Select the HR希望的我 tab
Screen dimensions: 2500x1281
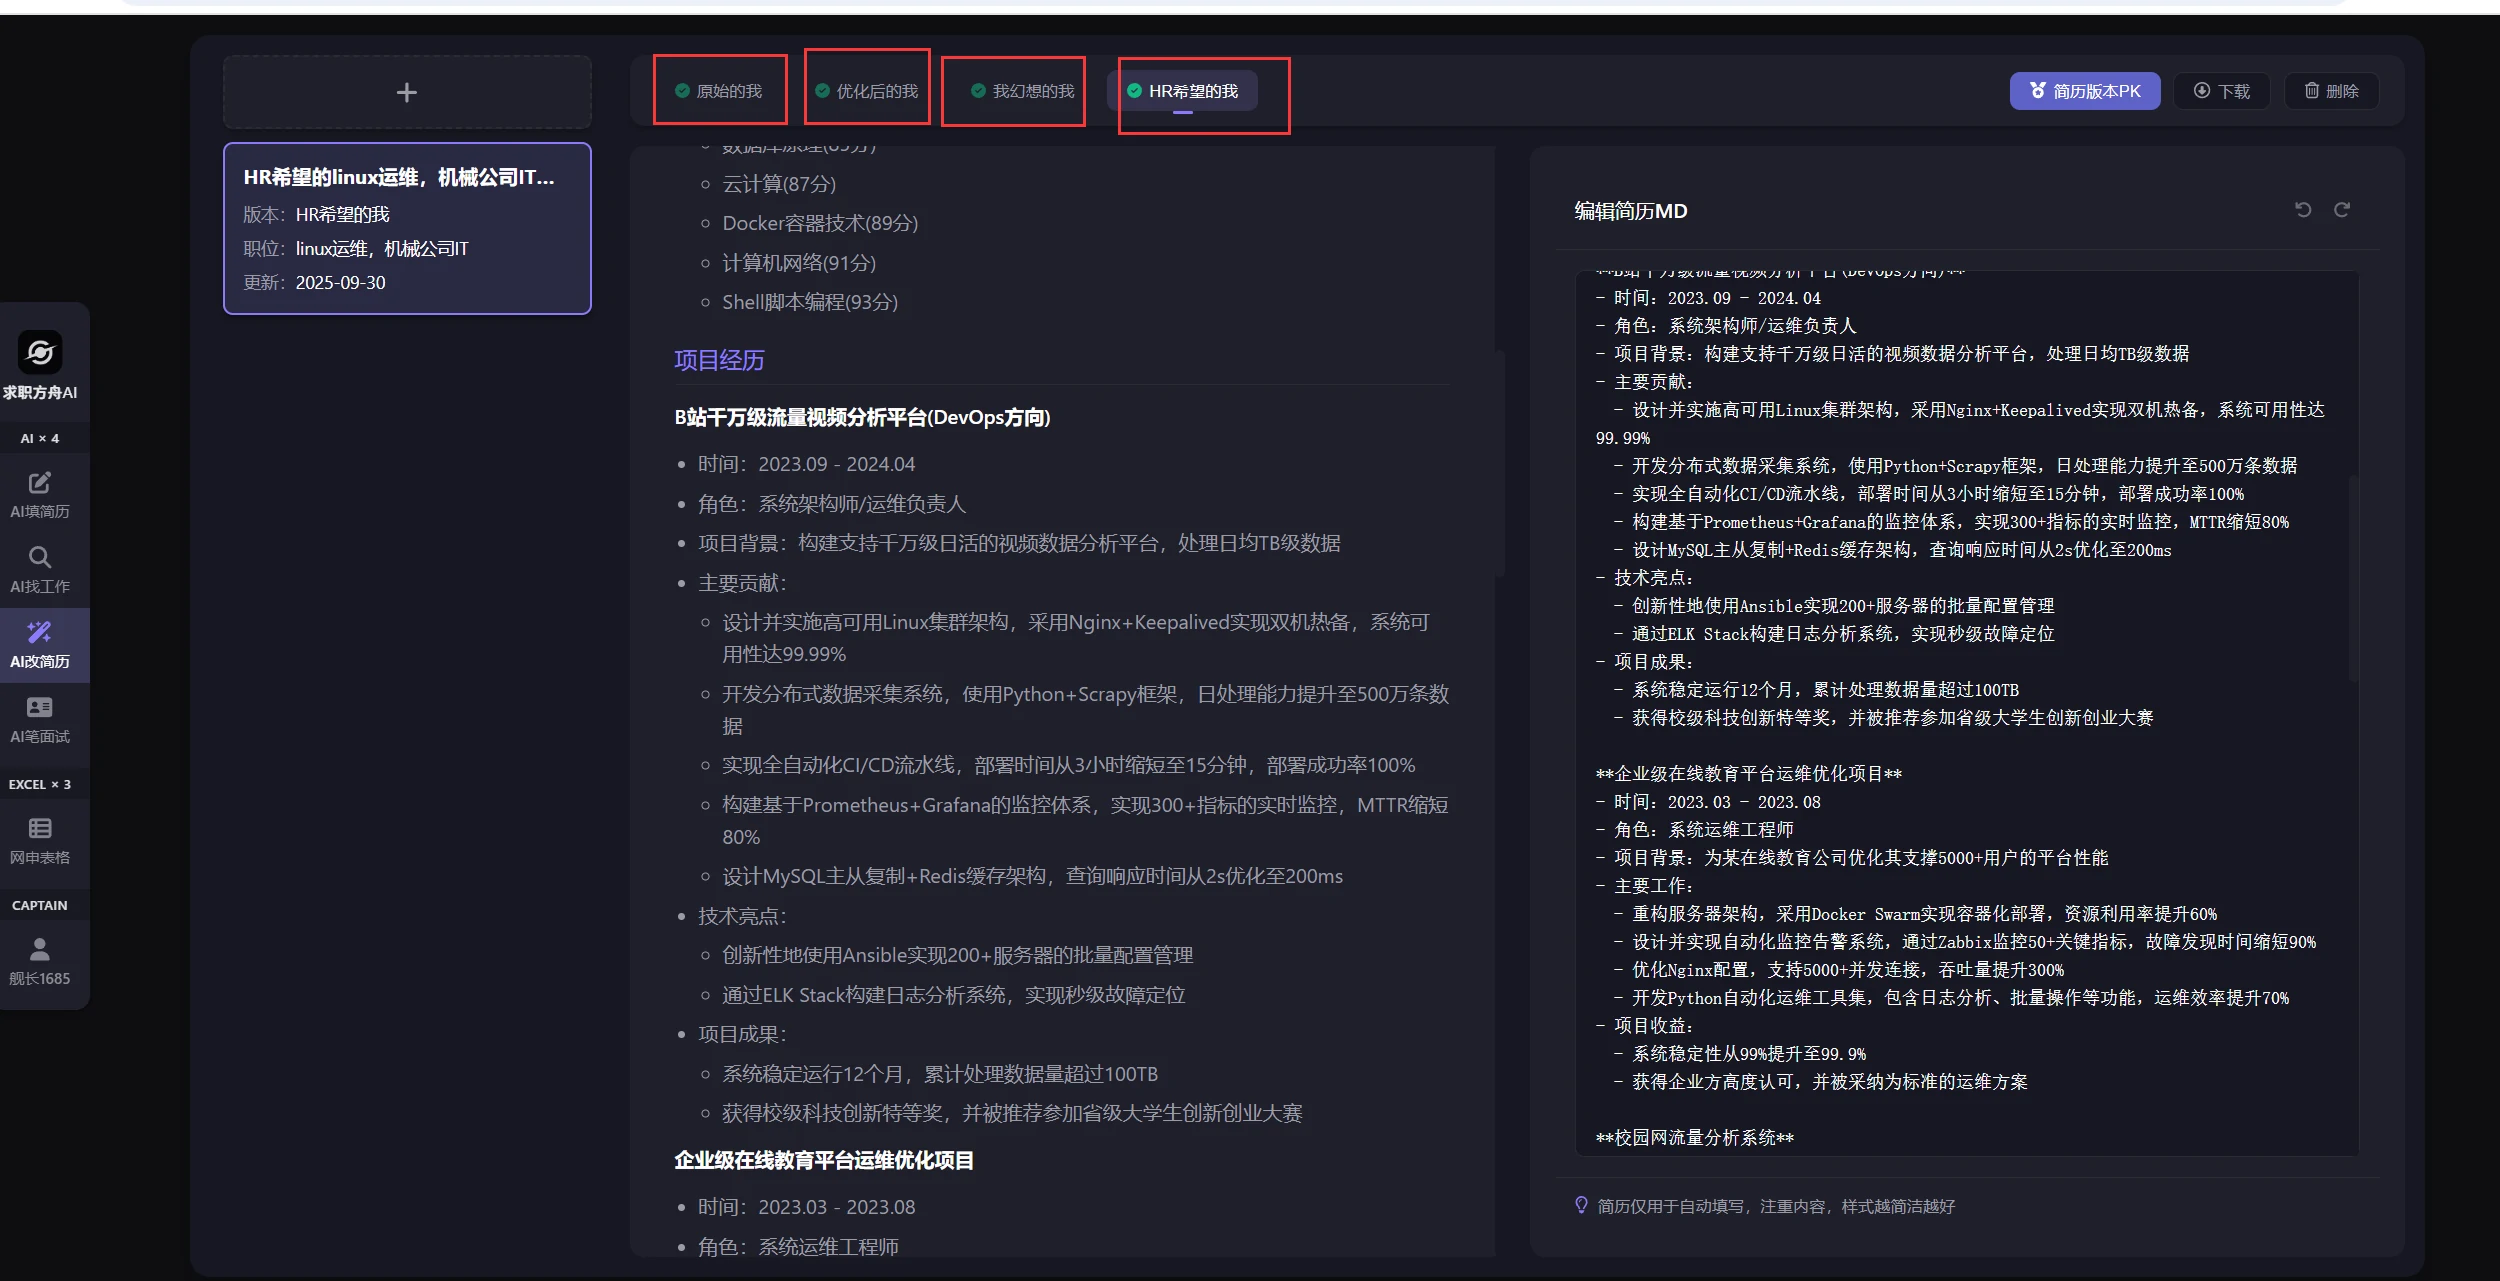[1183, 91]
